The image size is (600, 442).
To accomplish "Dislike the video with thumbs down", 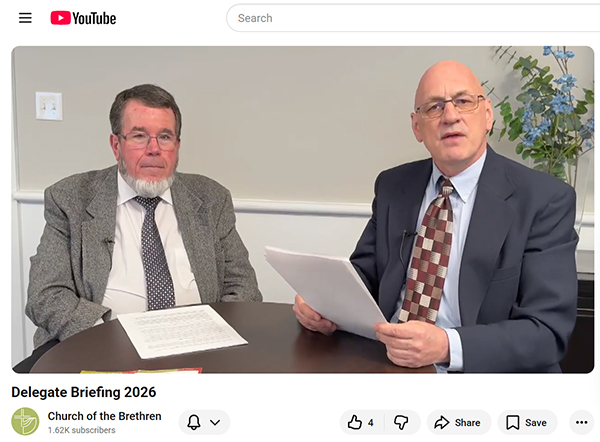I will point(402,422).
